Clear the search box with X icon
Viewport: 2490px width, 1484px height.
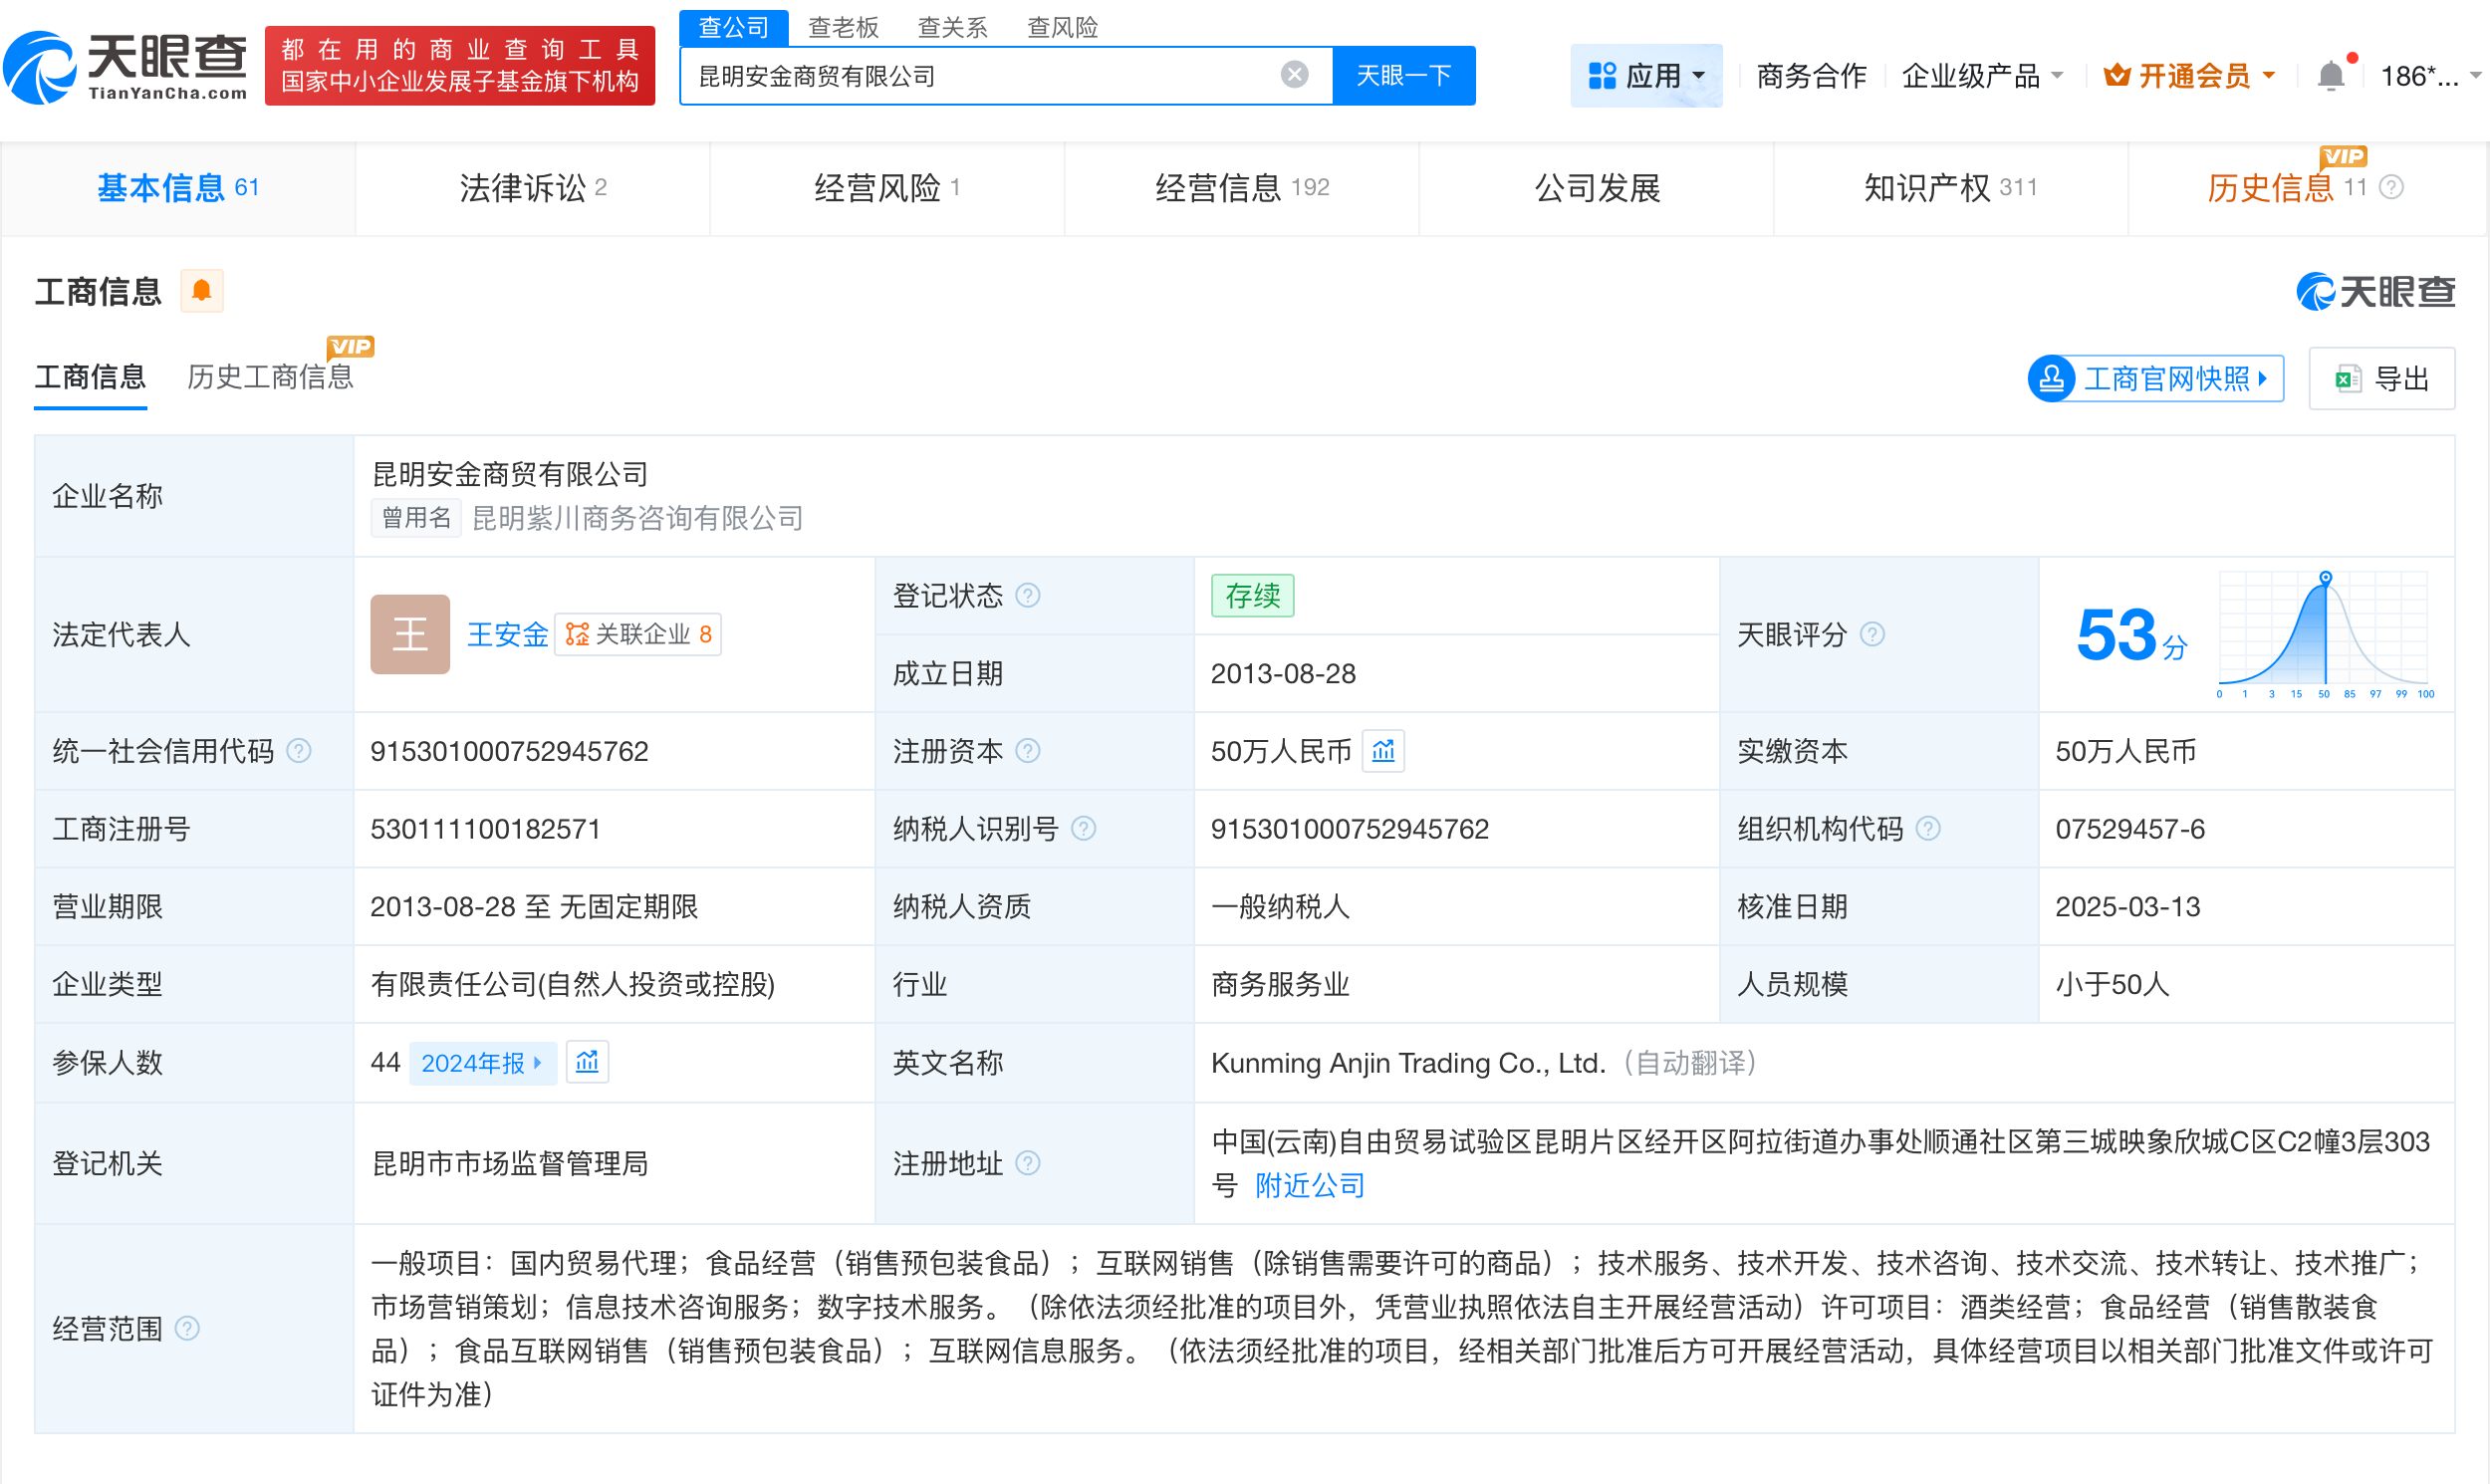coord(1295,74)
